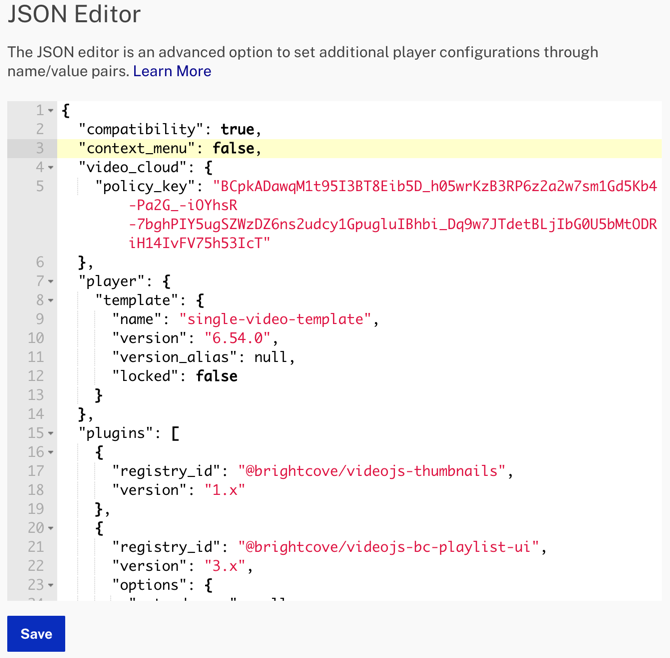Click the "version" key on line 10
This screenshot has width=670, height=658.
pos(150,338)
